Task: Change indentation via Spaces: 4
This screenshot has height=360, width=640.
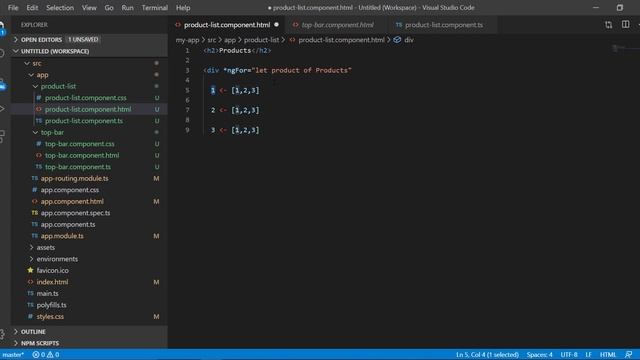Action: [539, 355]
